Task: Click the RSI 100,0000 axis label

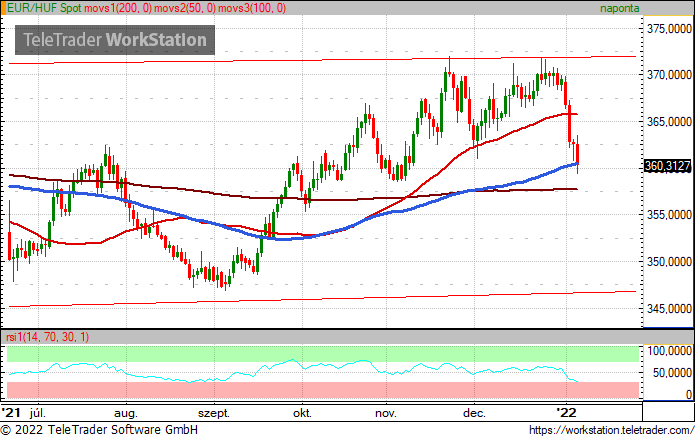Action: 669,351
